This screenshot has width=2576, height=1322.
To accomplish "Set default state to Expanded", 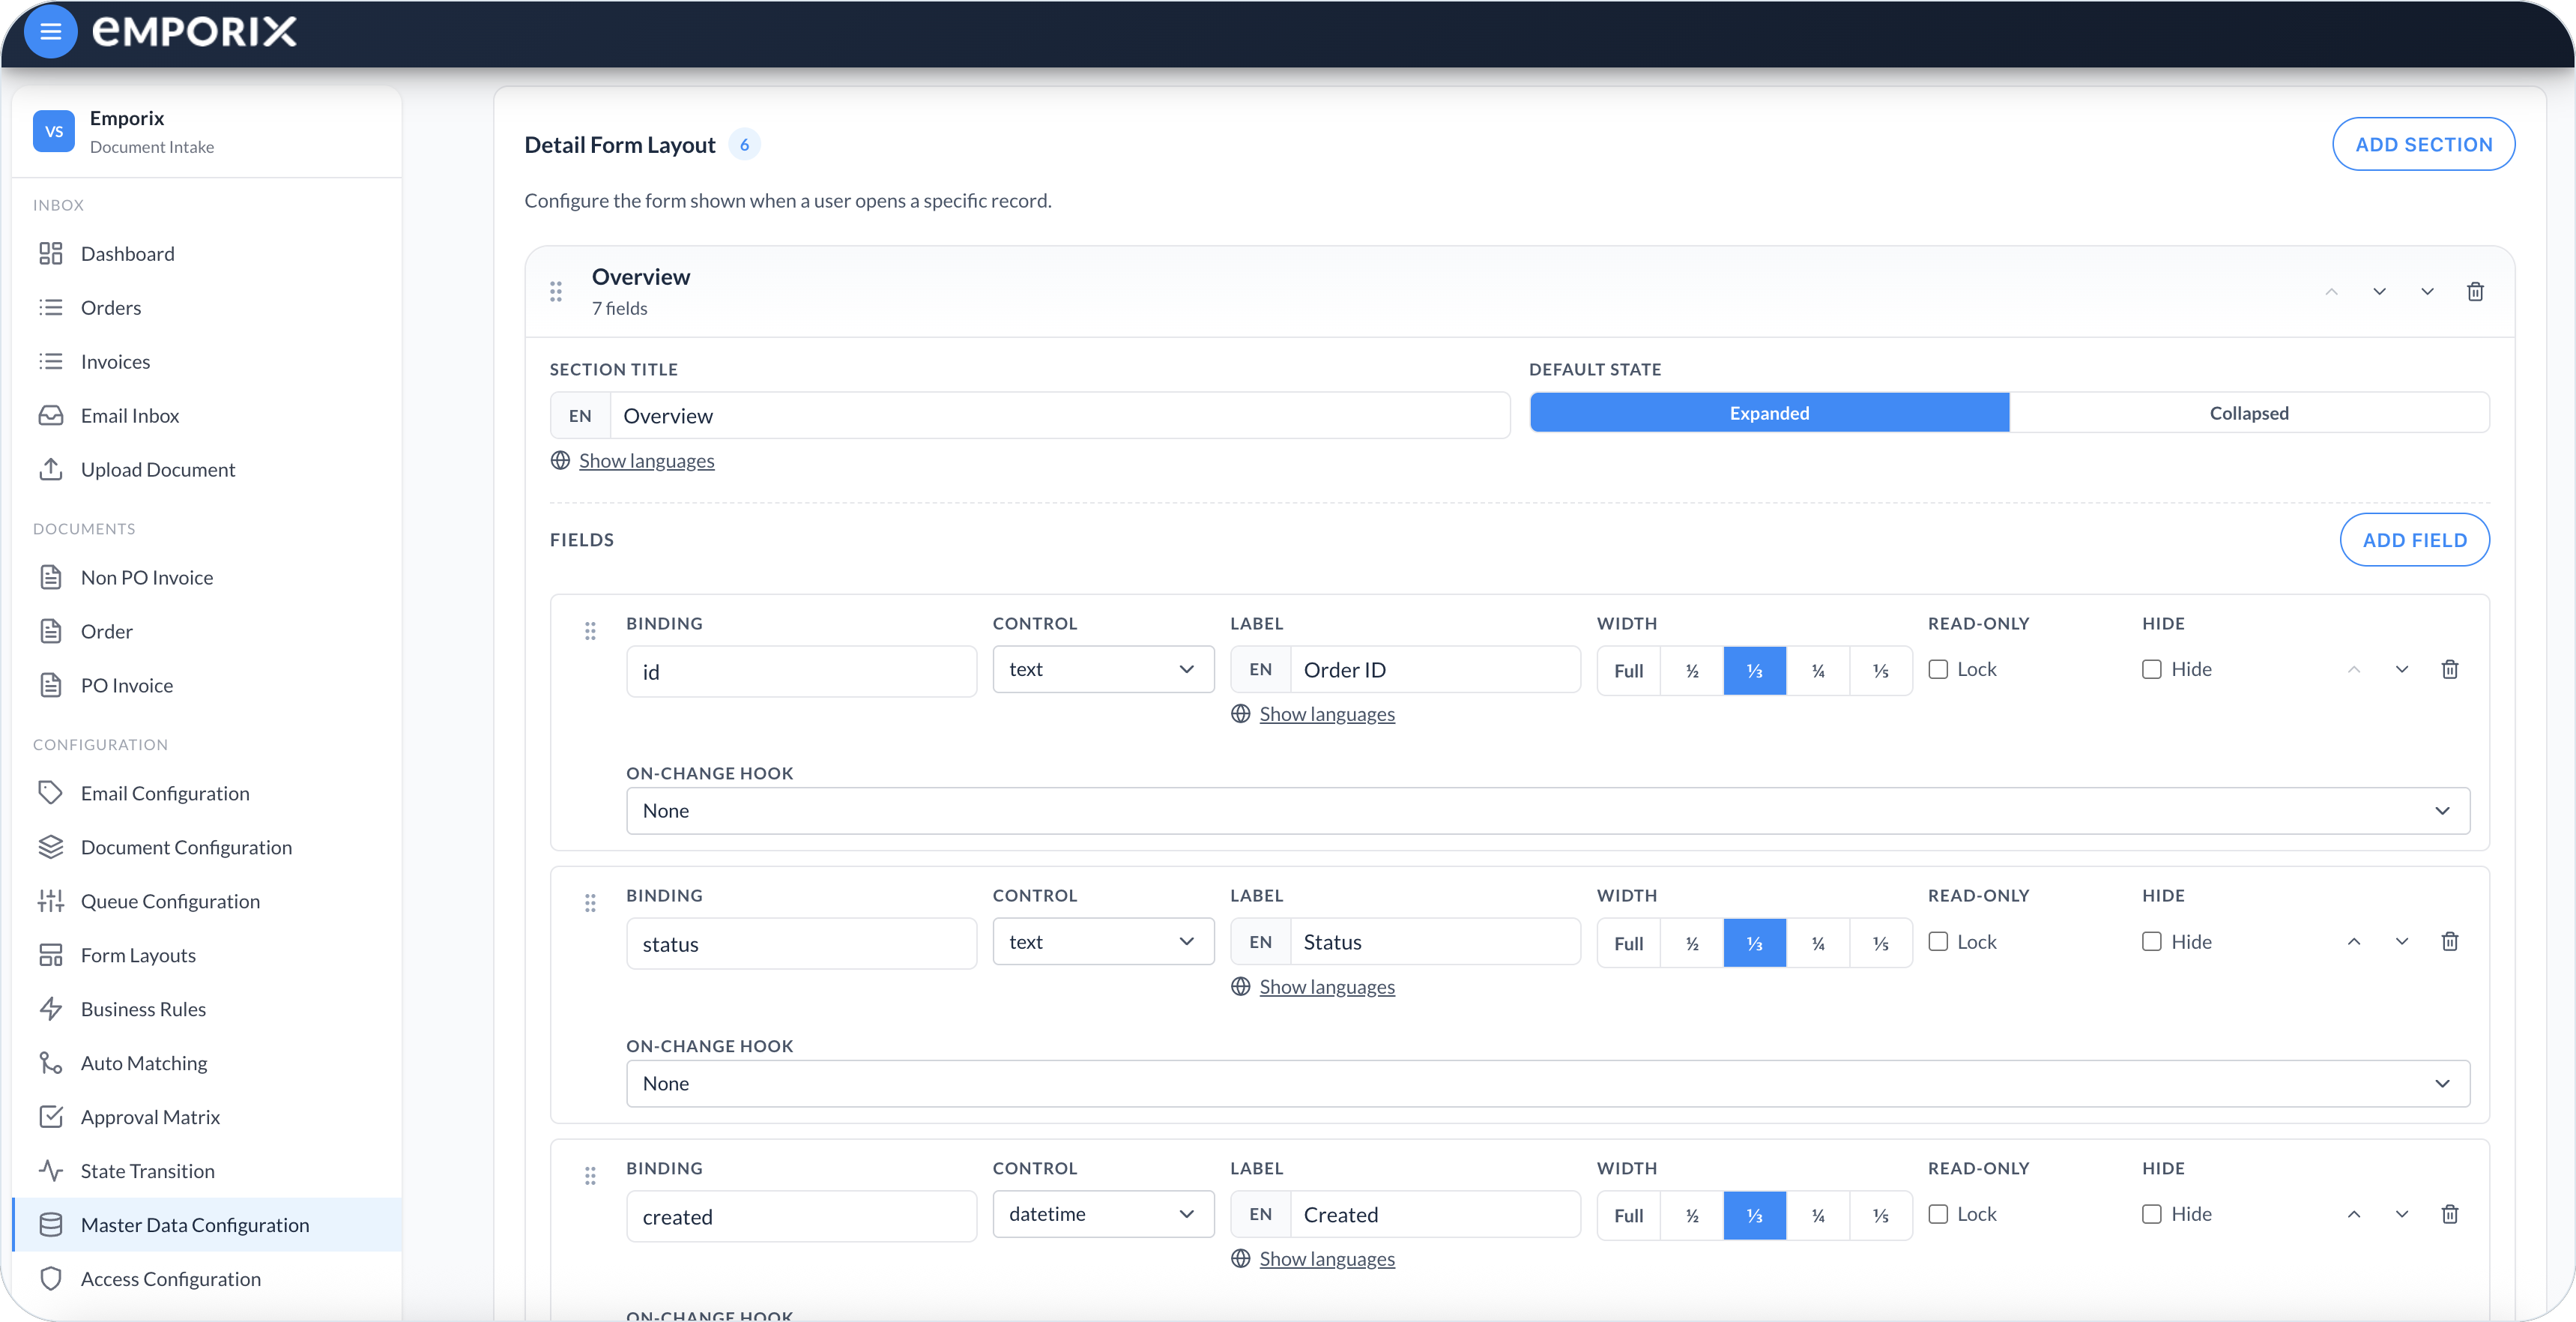I will tap(1769, 413).
